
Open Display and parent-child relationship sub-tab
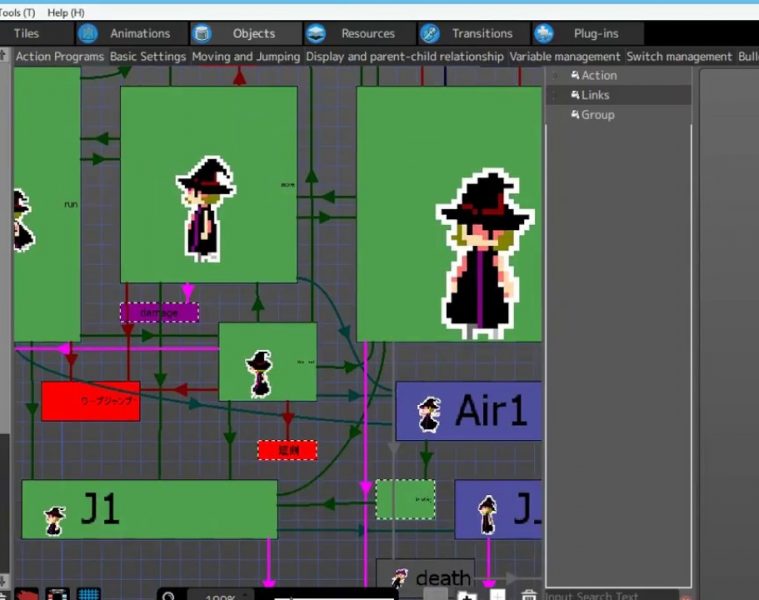pos(405,57)
